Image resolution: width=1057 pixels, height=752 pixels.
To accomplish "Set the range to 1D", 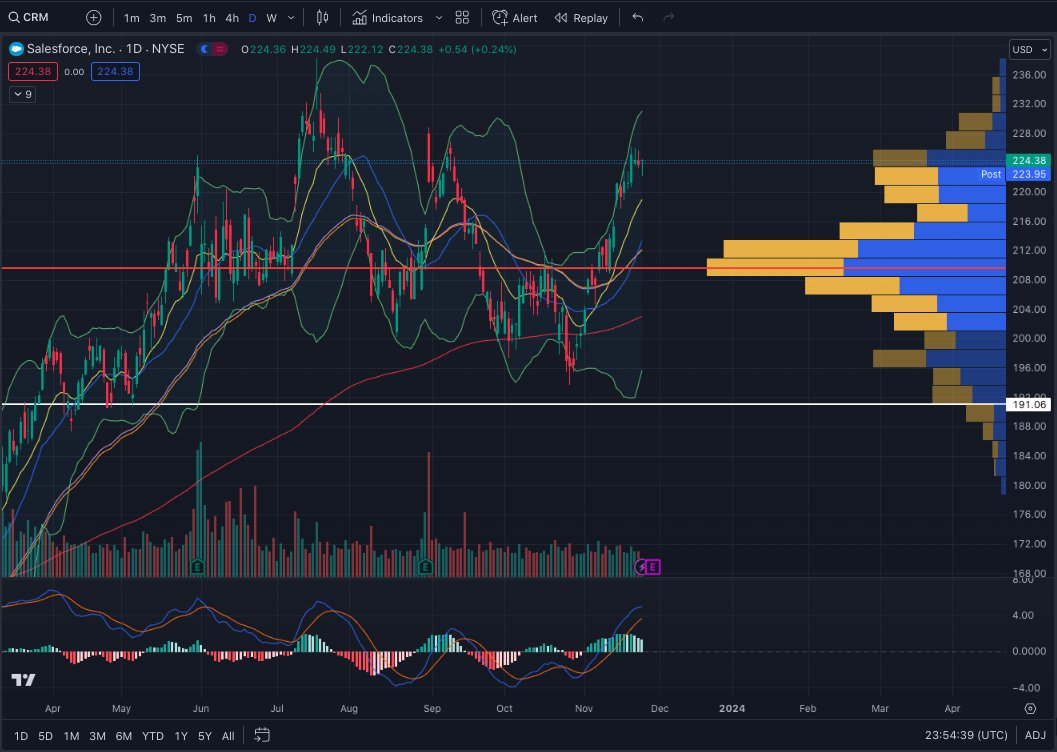I will [x=21, y=736].
